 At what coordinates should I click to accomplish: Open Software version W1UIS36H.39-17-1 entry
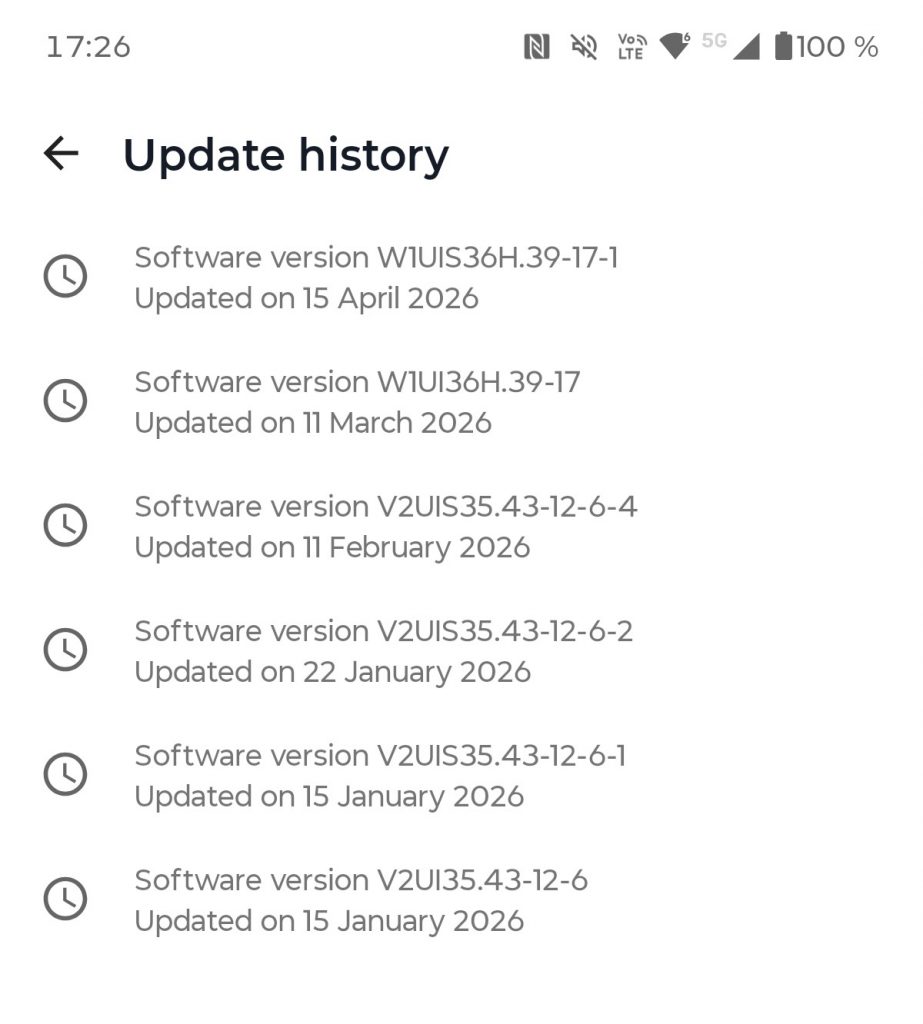click(376, 277)
